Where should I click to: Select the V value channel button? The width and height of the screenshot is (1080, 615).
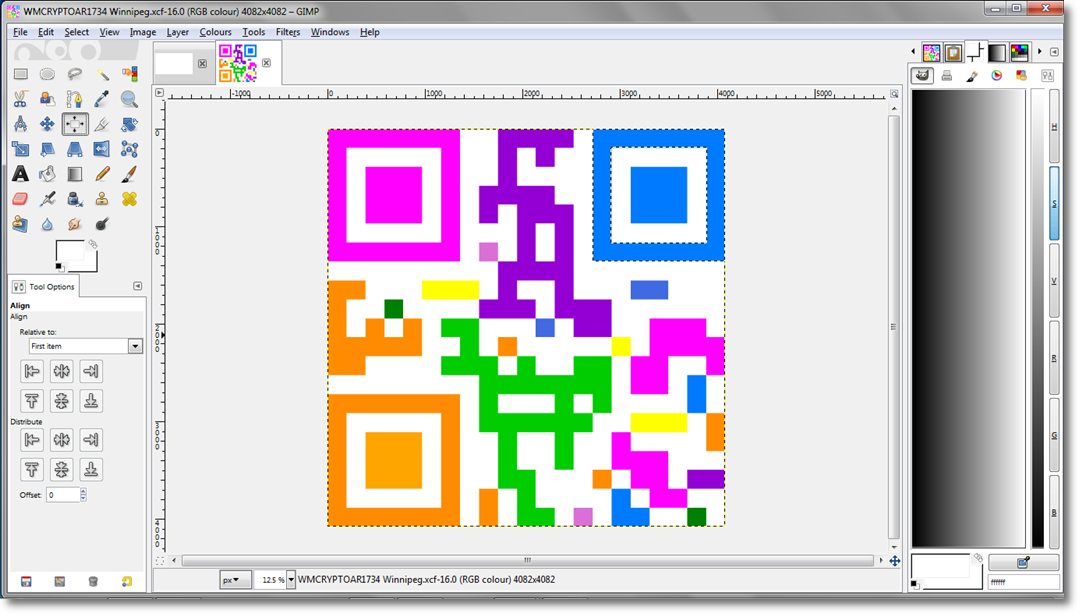(x=1055, y=280)
